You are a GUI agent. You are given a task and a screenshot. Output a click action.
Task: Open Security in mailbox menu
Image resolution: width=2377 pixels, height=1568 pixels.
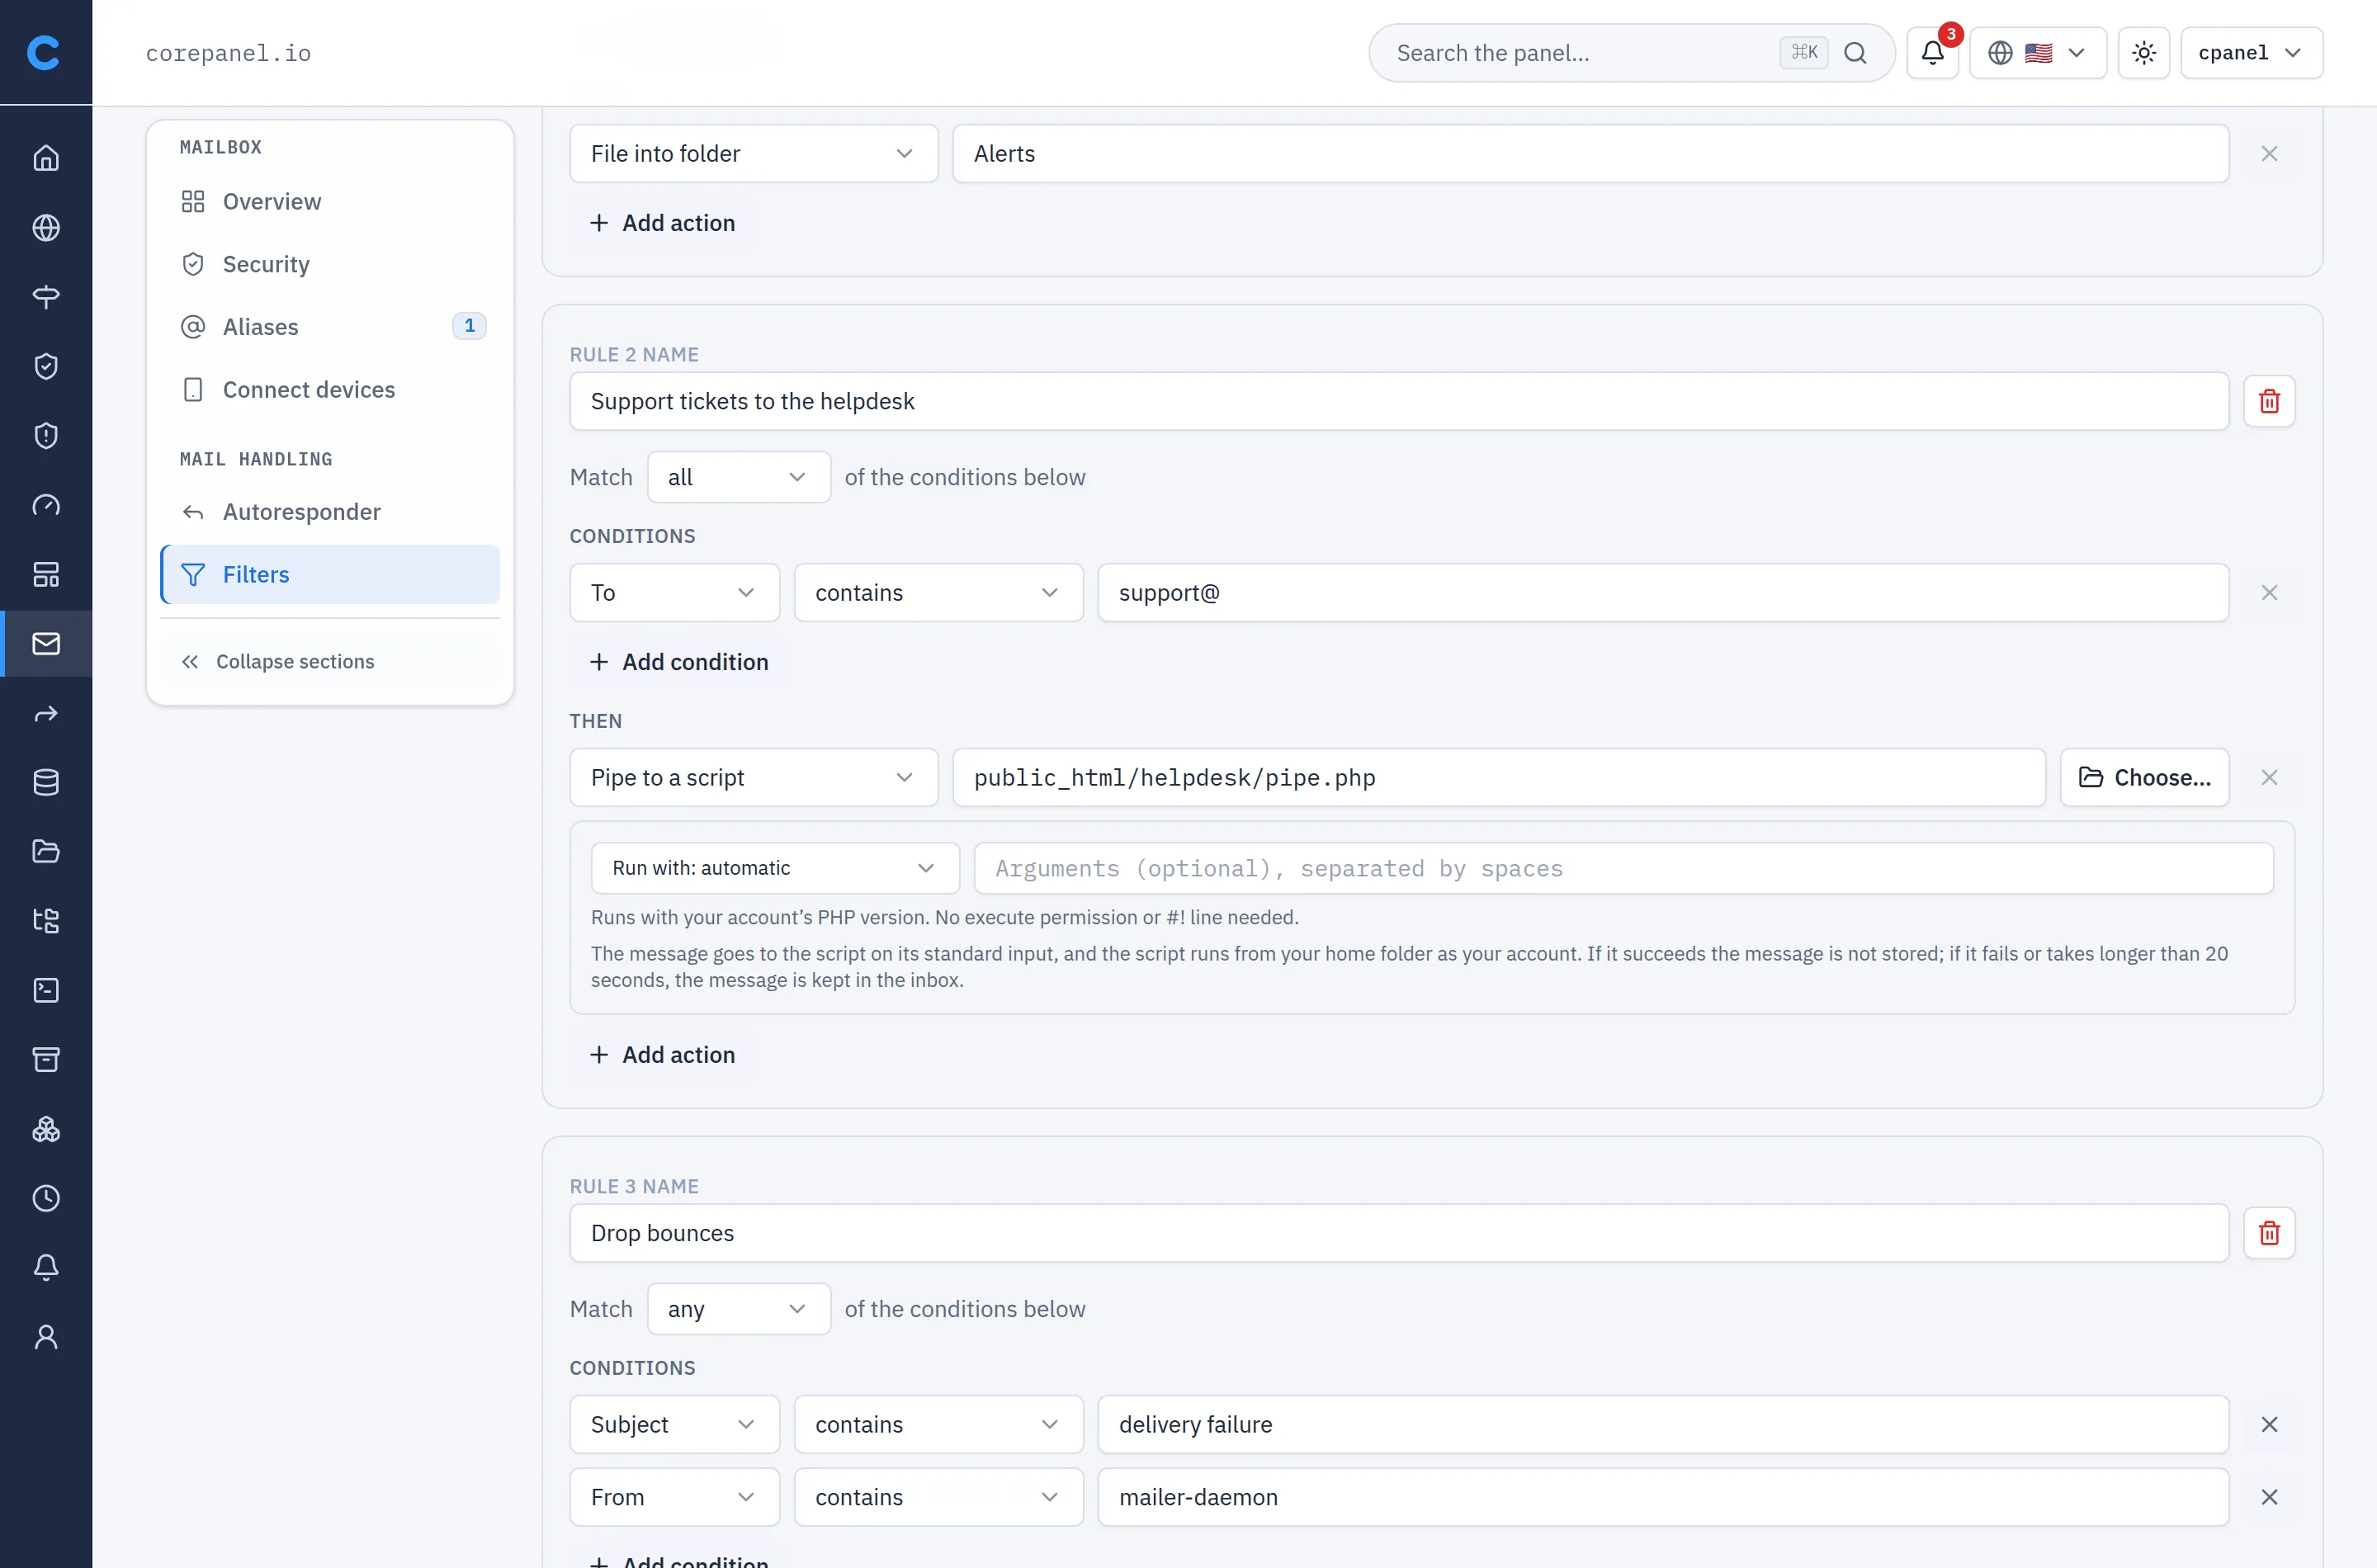click(330, 264)
